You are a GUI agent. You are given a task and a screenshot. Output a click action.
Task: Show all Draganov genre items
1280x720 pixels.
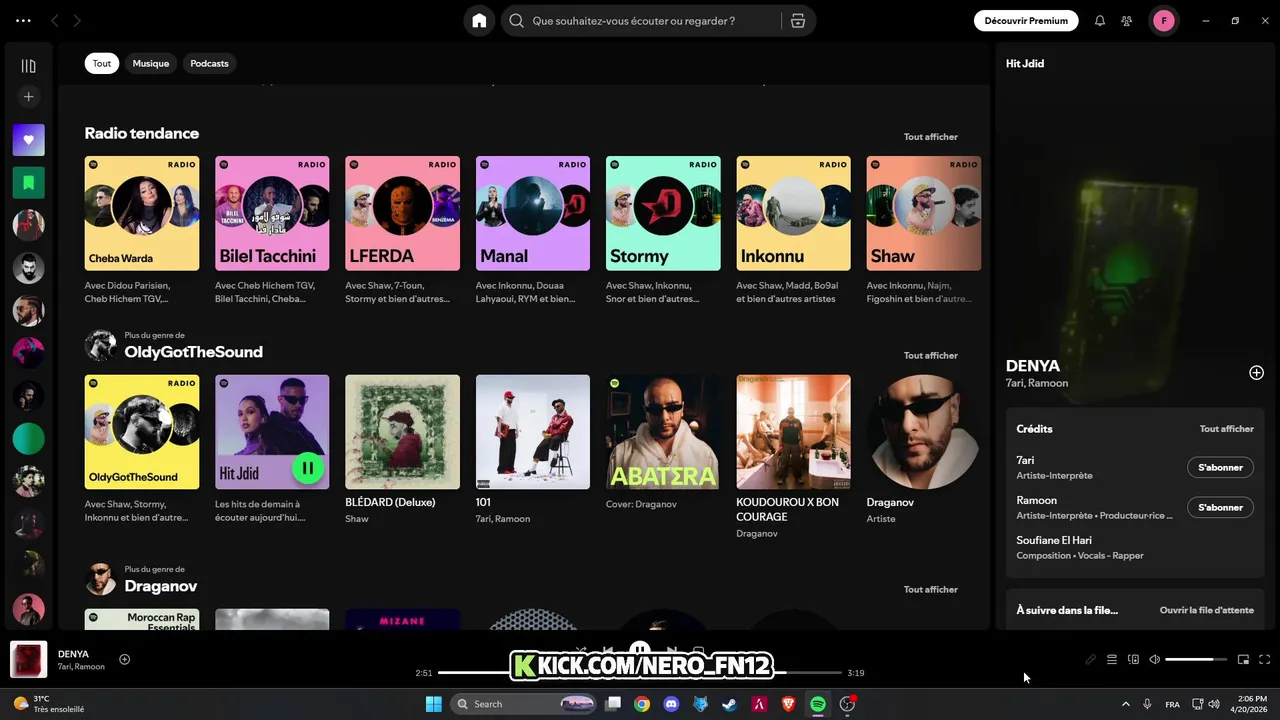[x=930, y=590]
